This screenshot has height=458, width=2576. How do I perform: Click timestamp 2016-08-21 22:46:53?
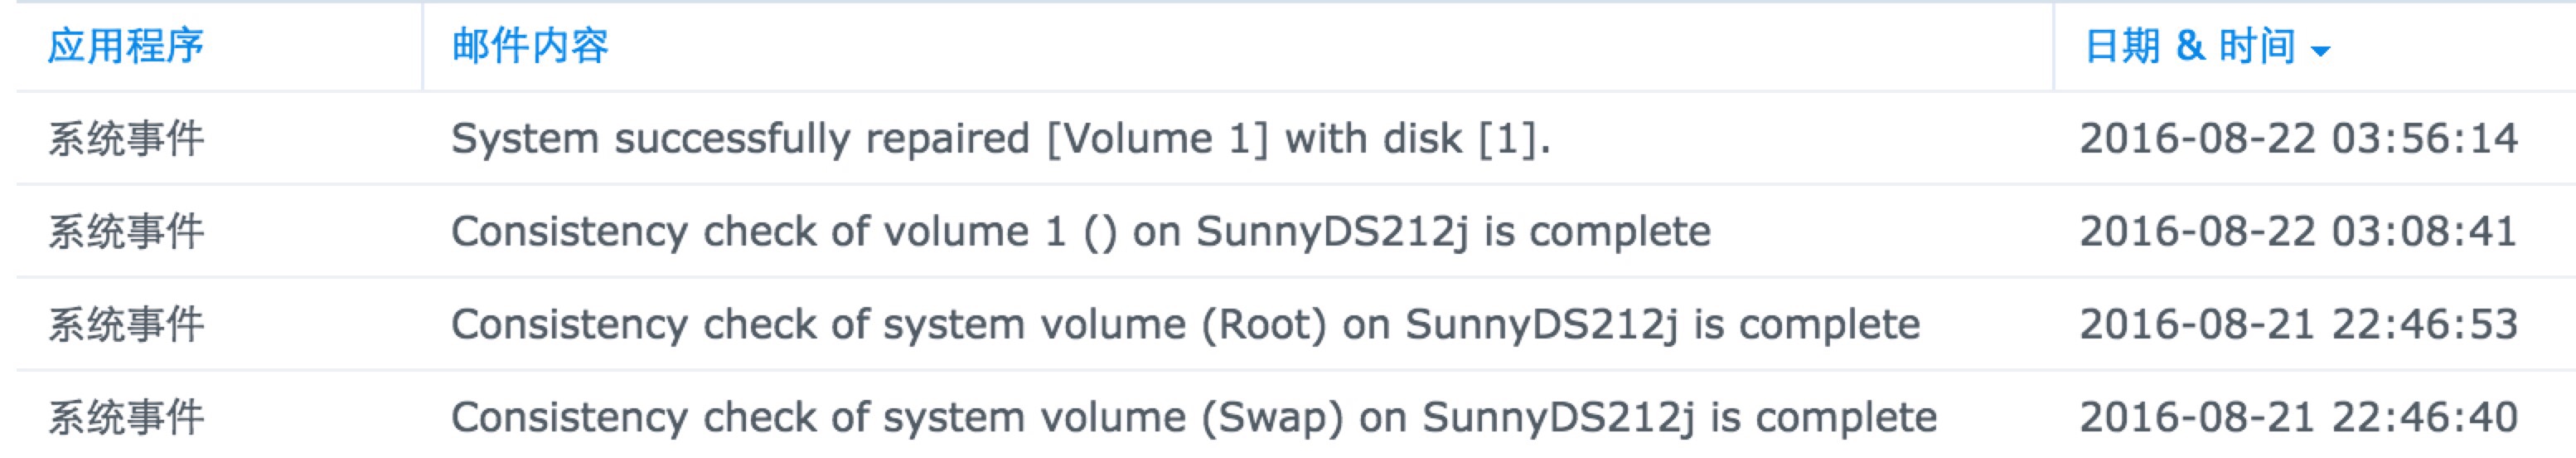pos(2298,325)
